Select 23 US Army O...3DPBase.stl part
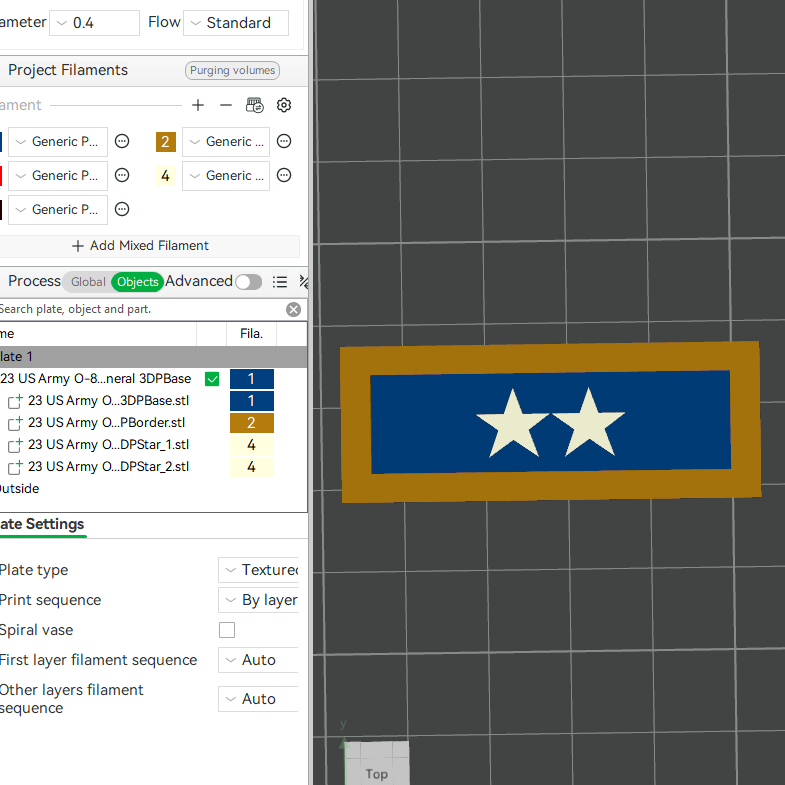The image size is (785, 785). [108, 401]
